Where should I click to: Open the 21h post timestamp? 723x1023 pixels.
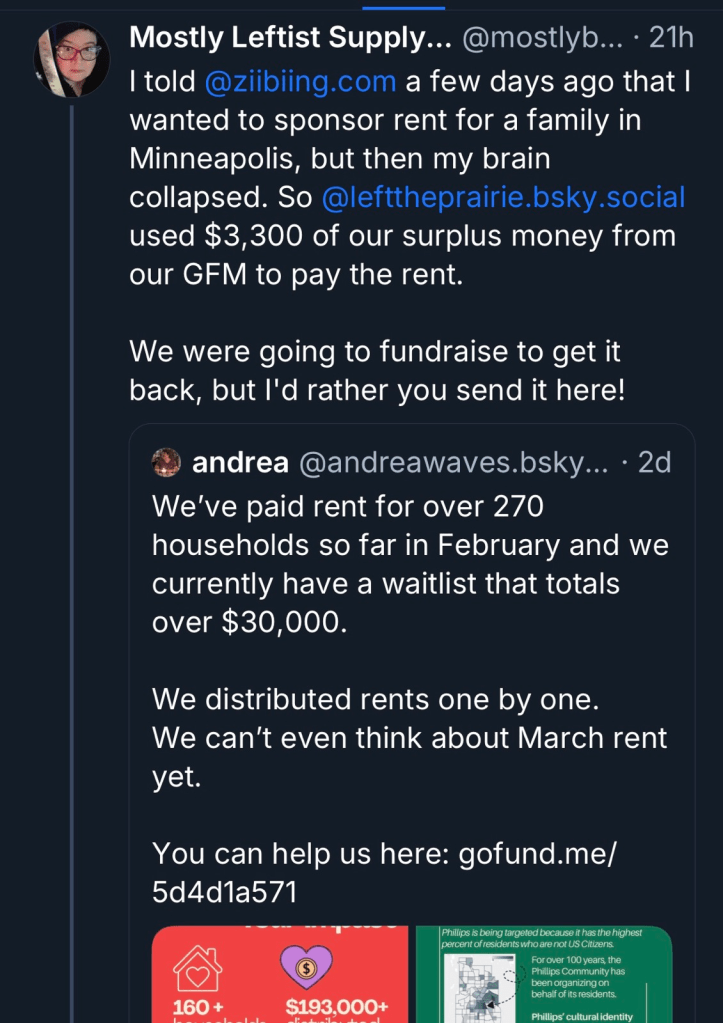(x=671, y=39)
